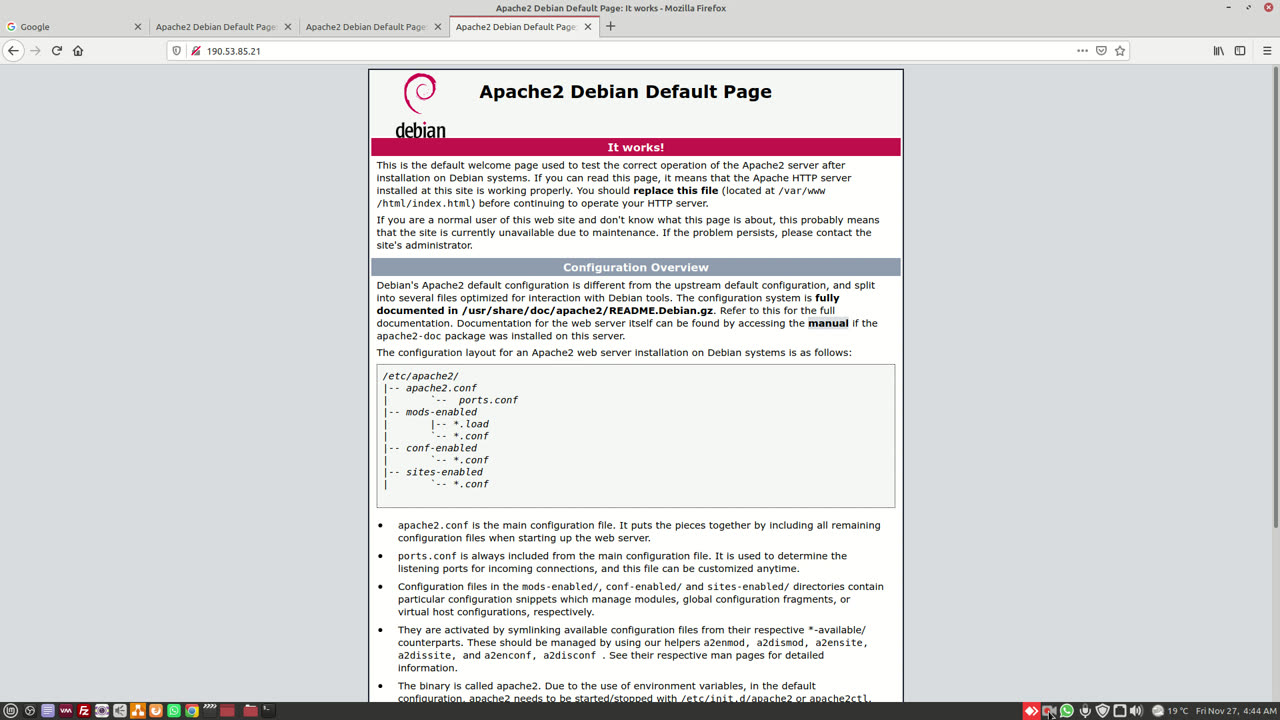This screenshot has width=1280, height=720.
Task: Open the Linux Mint start menu
Action: coord(11,711)
